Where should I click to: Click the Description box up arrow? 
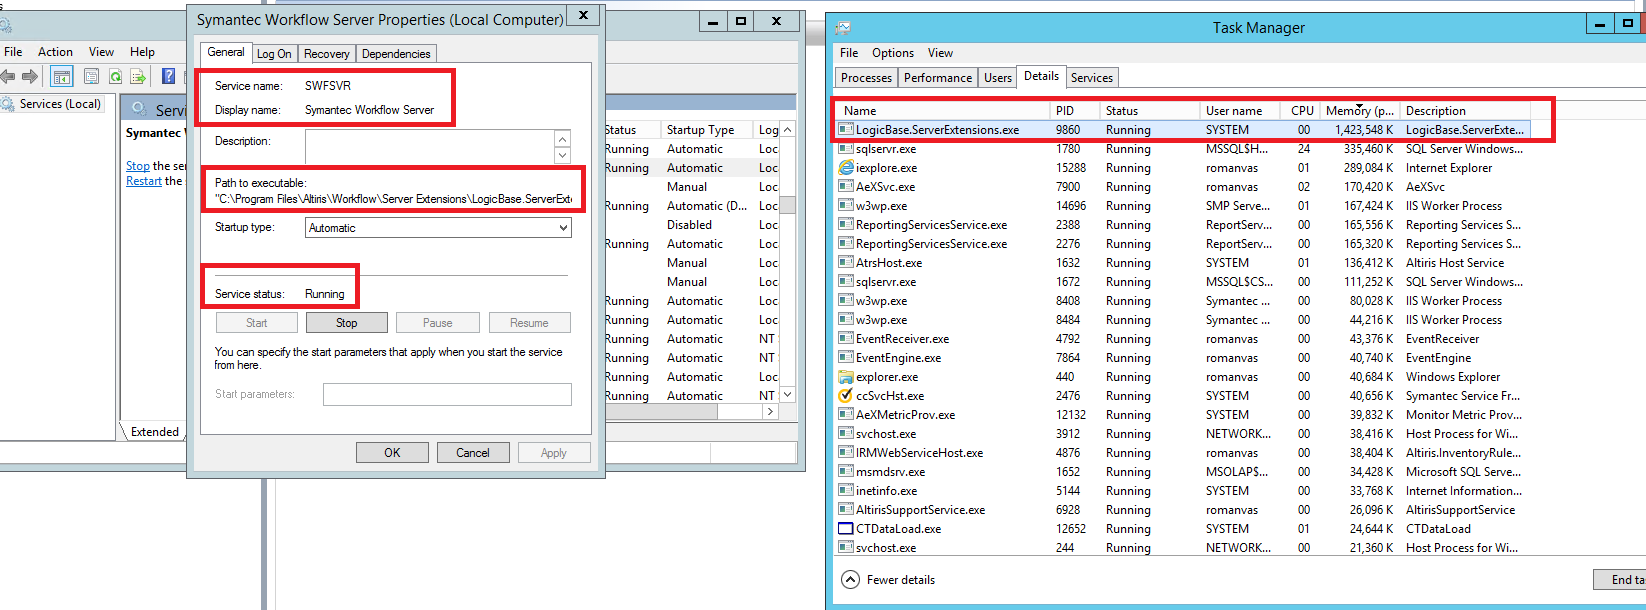(563, 139)
